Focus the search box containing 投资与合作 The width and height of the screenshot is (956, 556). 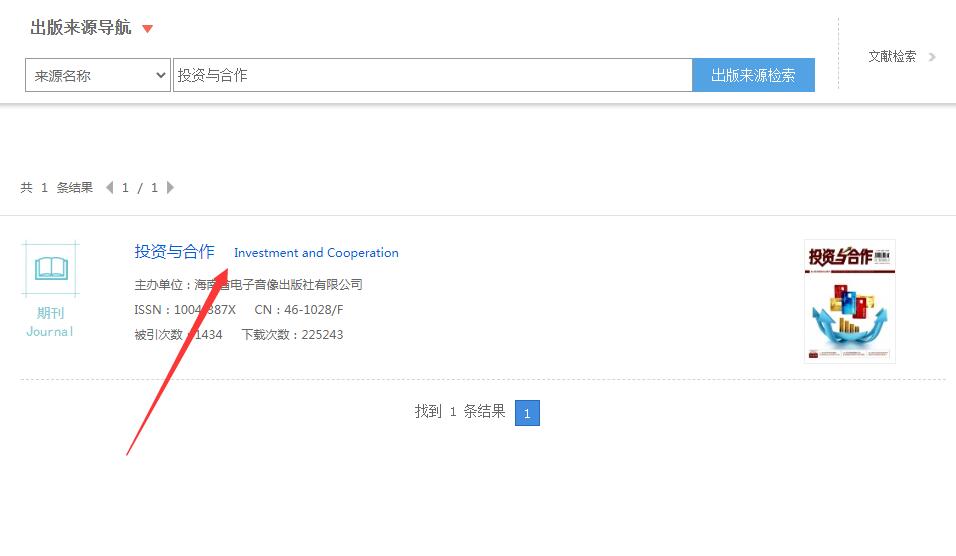click(433, 75)
